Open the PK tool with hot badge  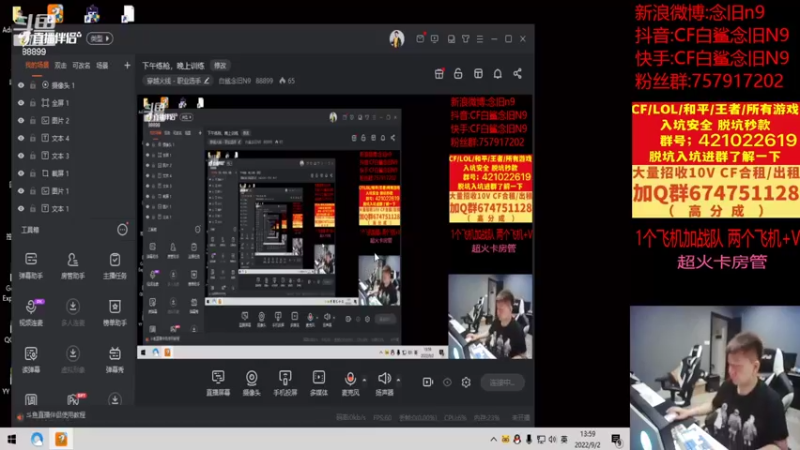[x=74, y=399]
